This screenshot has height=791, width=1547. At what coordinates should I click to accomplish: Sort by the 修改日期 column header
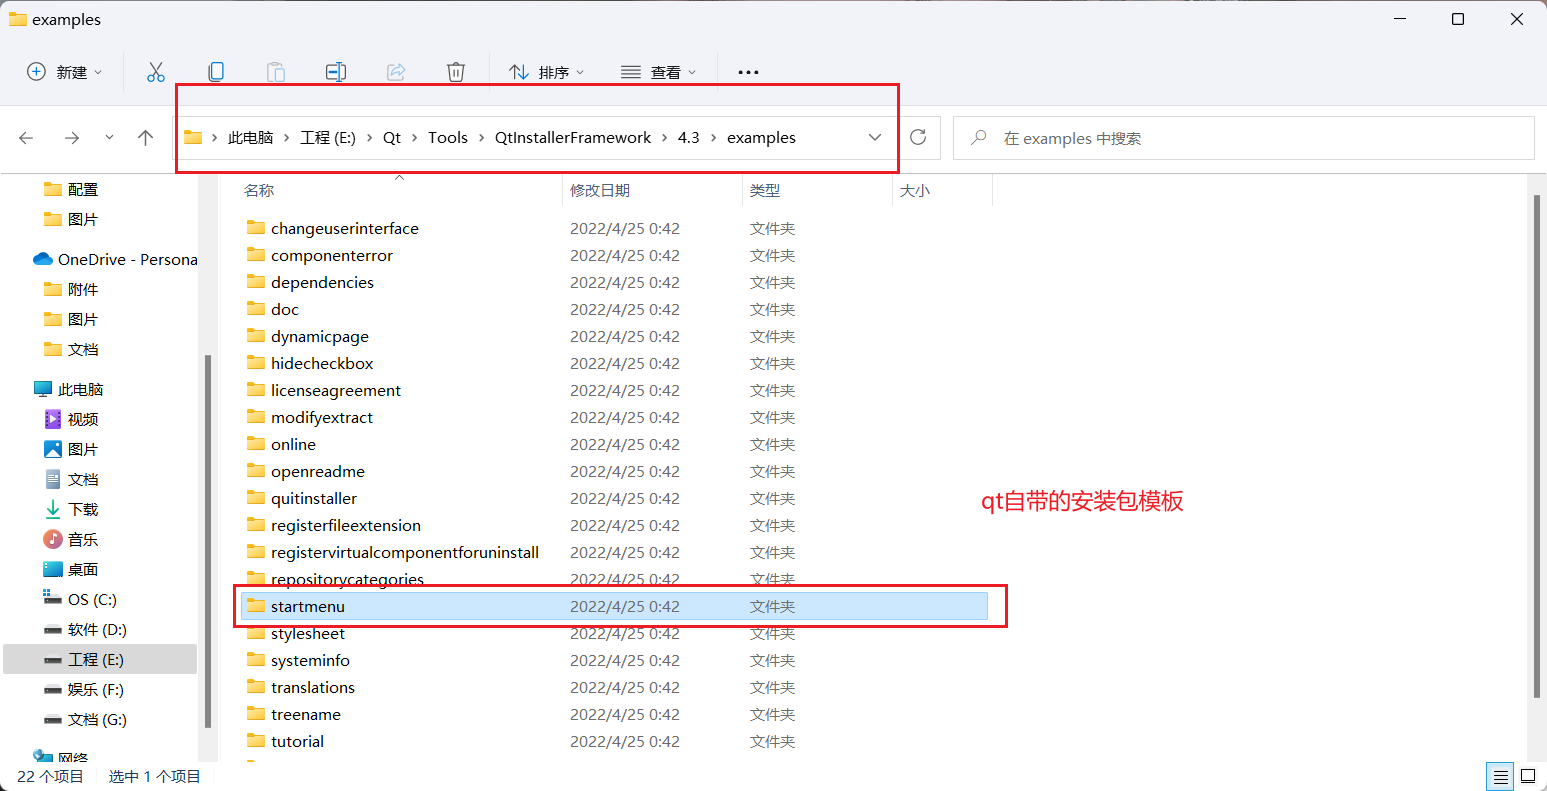click(x=600, y=190)
